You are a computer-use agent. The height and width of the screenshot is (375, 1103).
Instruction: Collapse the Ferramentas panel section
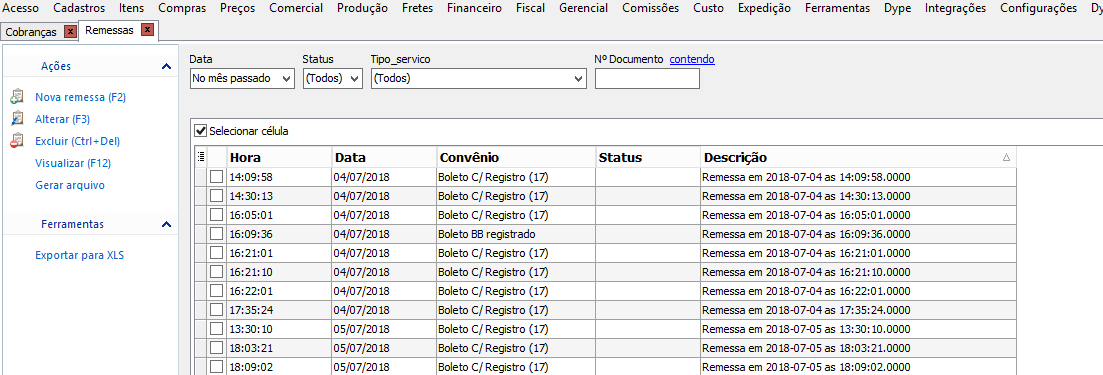point(166,224)
